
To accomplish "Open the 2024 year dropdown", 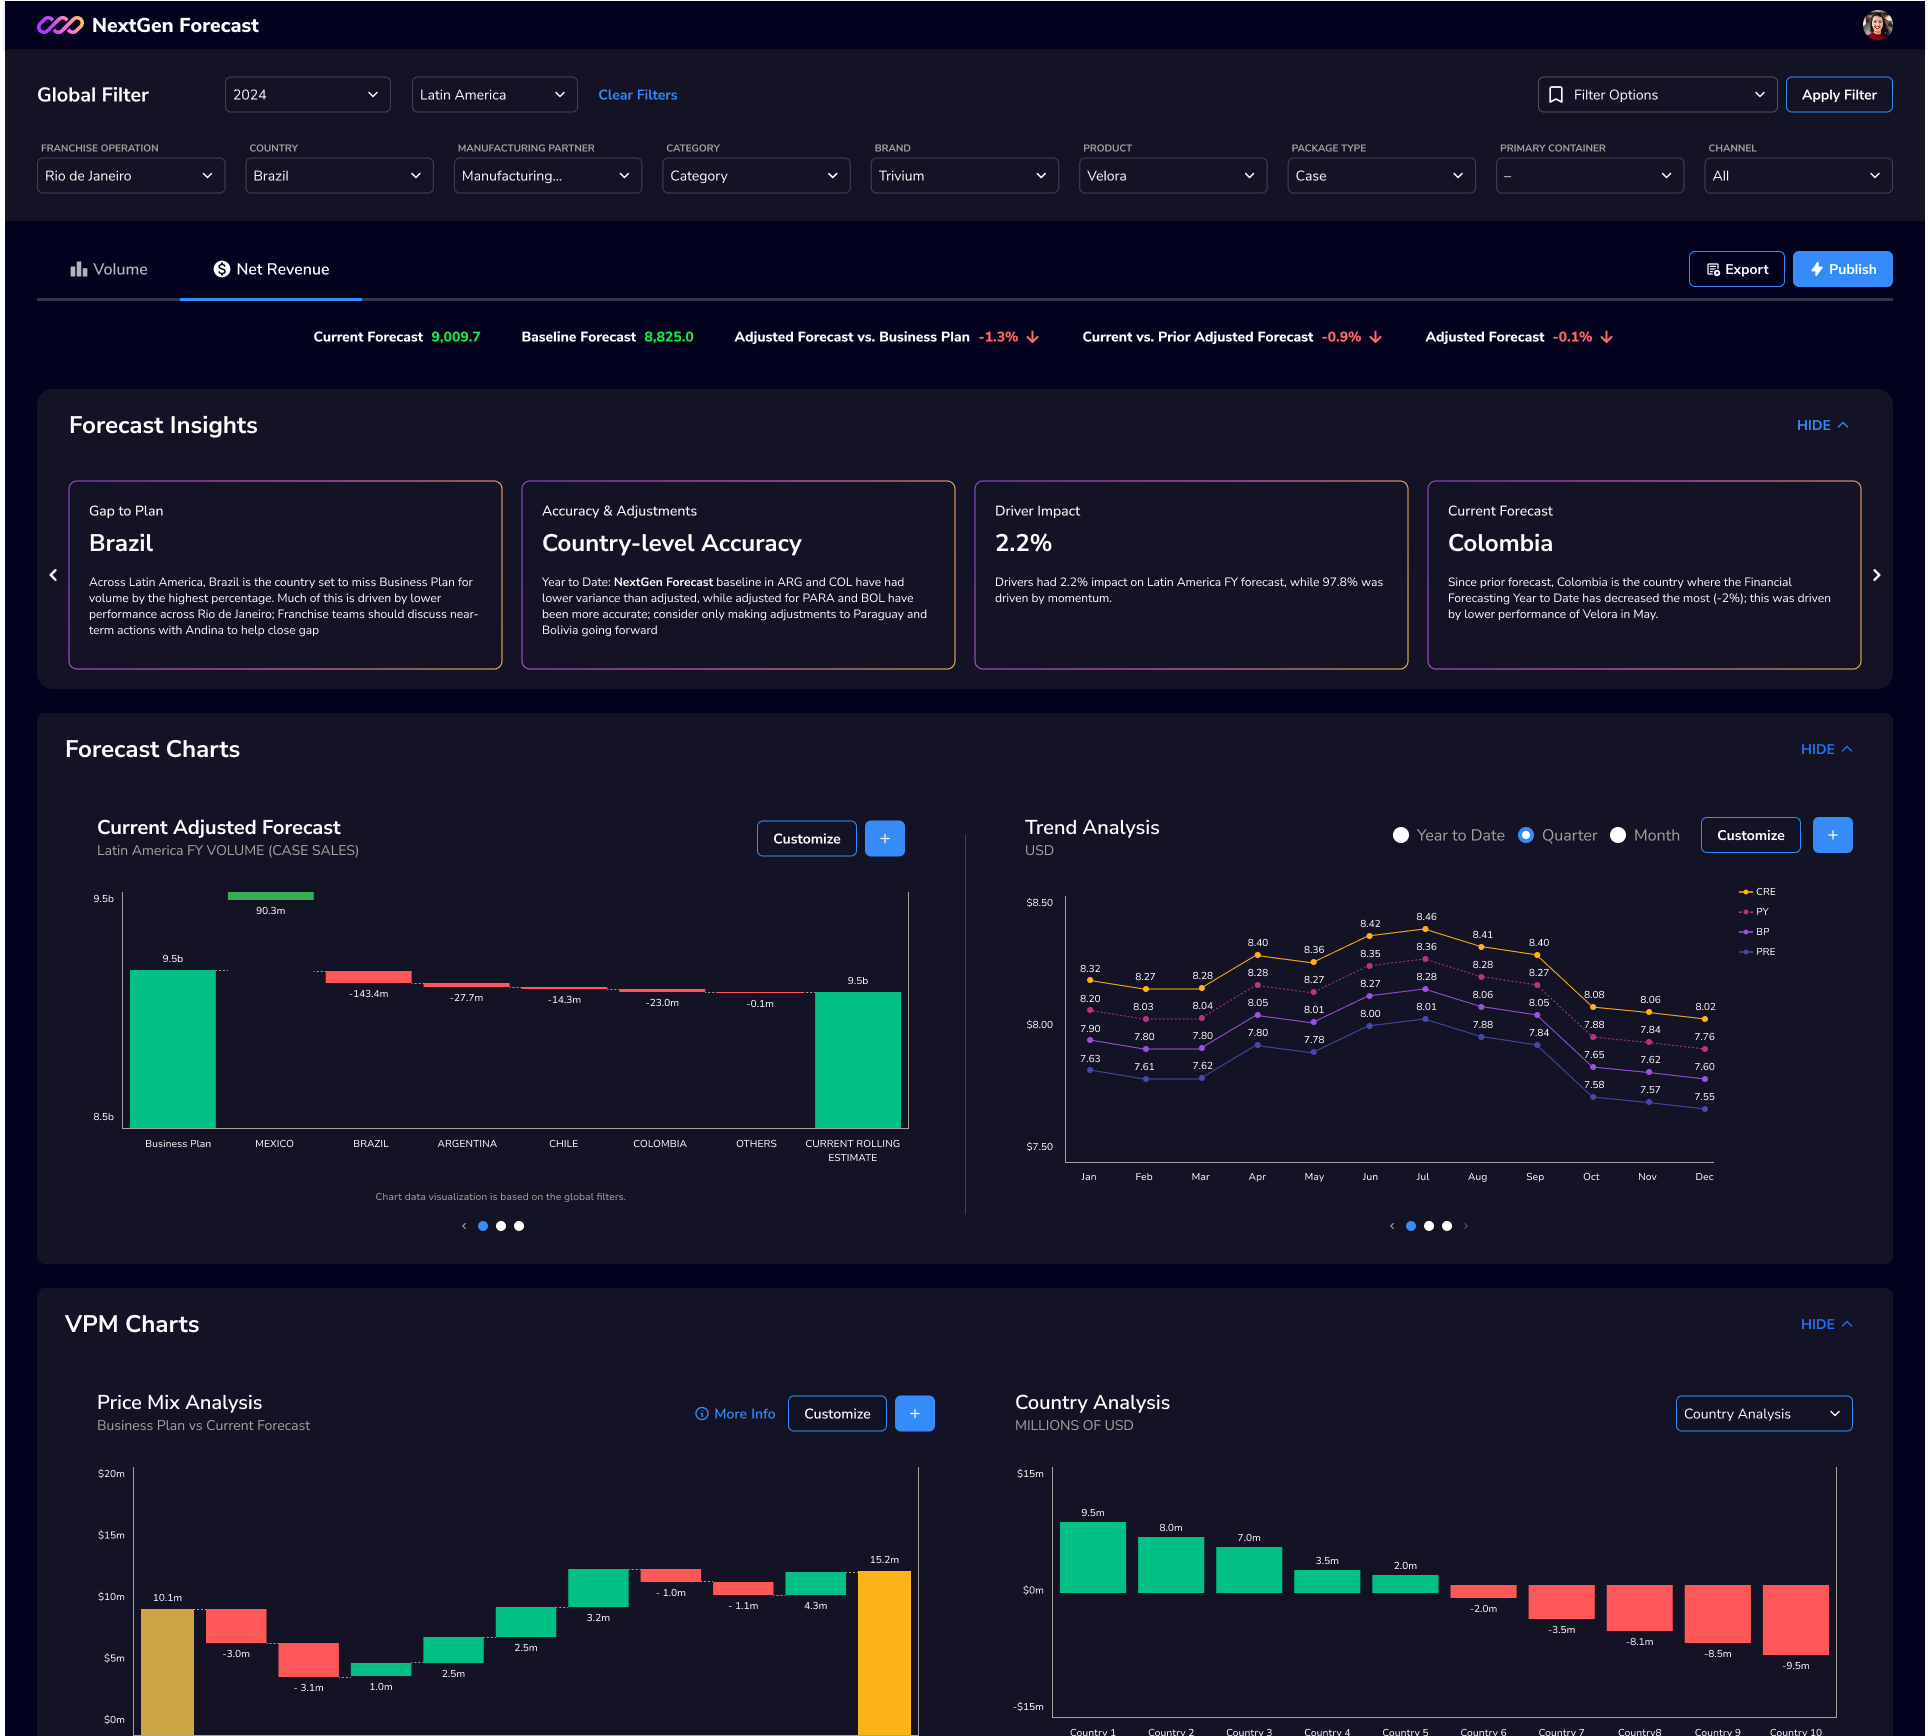I will click(x=307, y=95).
